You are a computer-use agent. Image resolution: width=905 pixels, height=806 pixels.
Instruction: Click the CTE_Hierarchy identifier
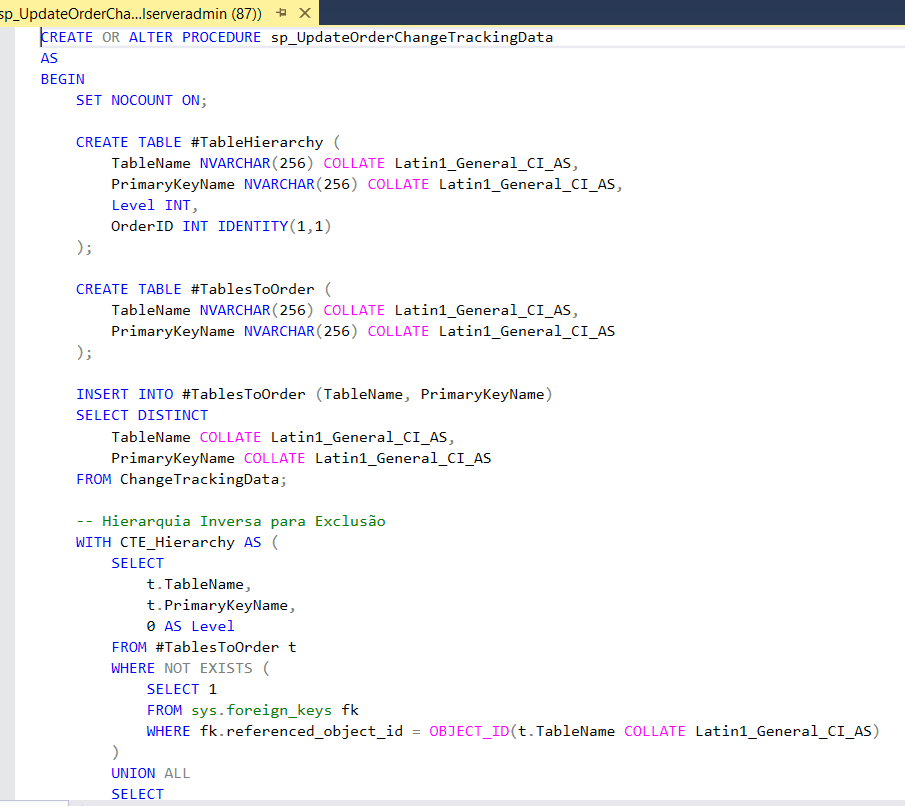pos(177,543)
